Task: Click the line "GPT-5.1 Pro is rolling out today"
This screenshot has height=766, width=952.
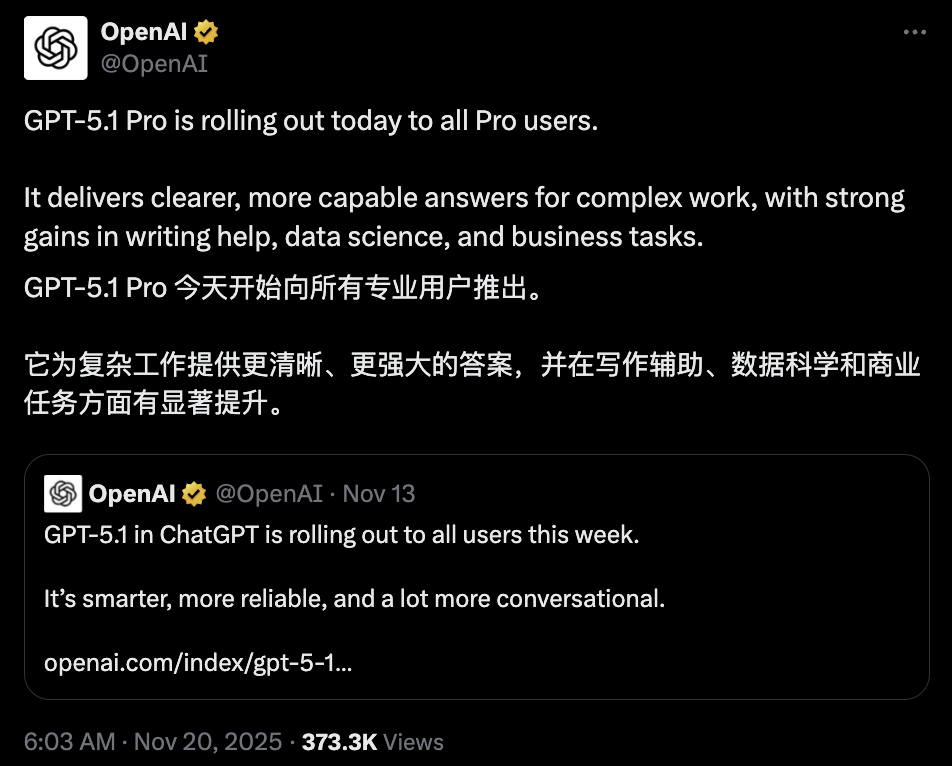Action: click(310, 122)
